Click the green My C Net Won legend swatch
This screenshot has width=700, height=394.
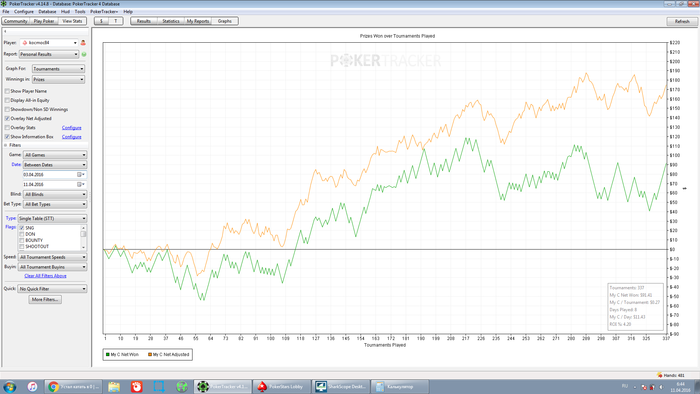pos(108,354)
